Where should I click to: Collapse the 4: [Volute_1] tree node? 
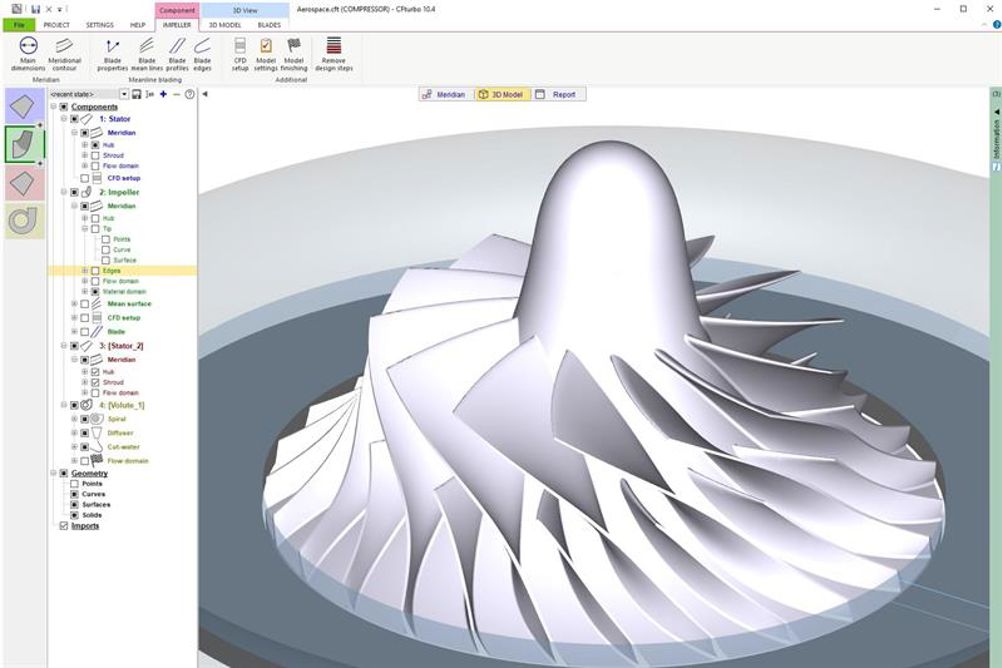[64, 405]
